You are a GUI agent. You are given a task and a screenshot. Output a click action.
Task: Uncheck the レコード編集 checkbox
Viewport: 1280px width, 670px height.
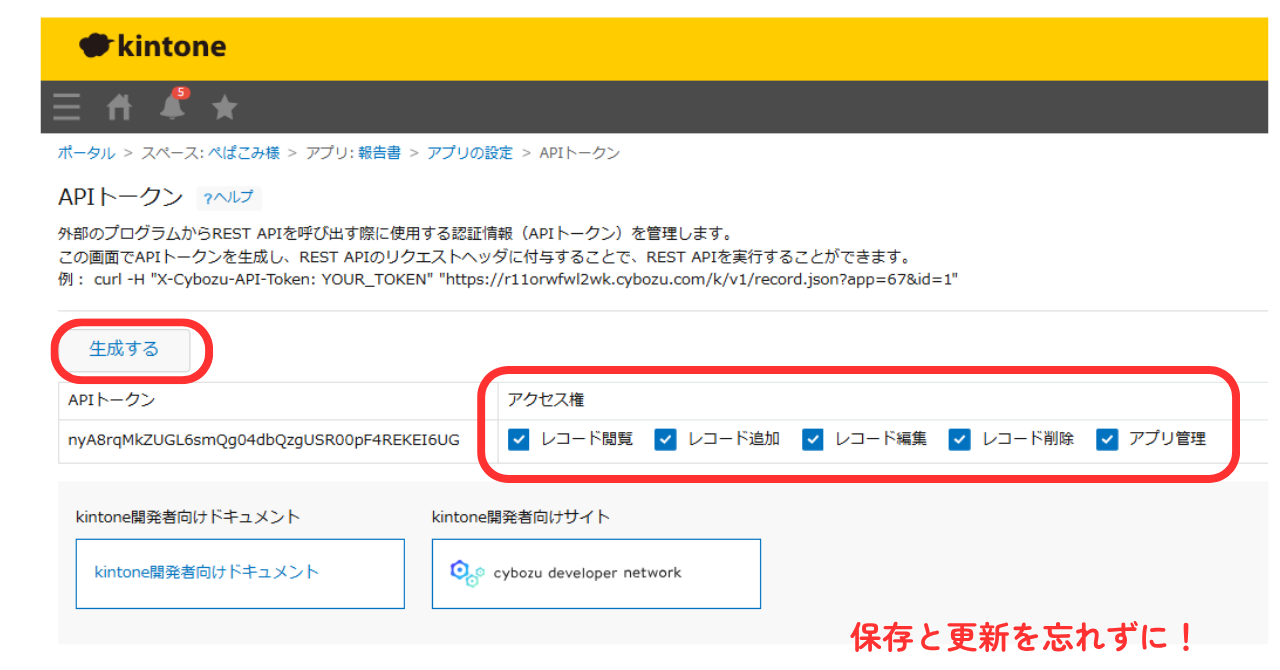click(812, 439)
